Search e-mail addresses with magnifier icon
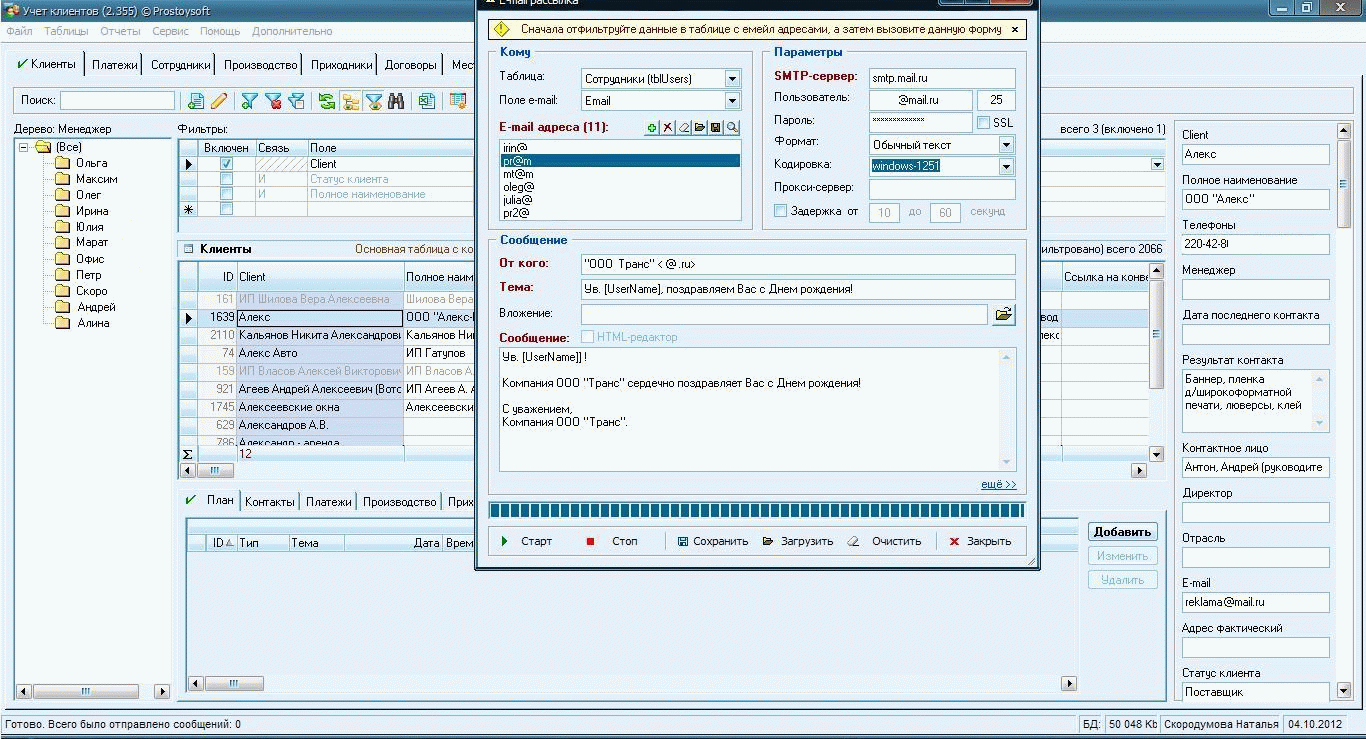The height and width of the screenshot is (739, 1366). (733, 127)
